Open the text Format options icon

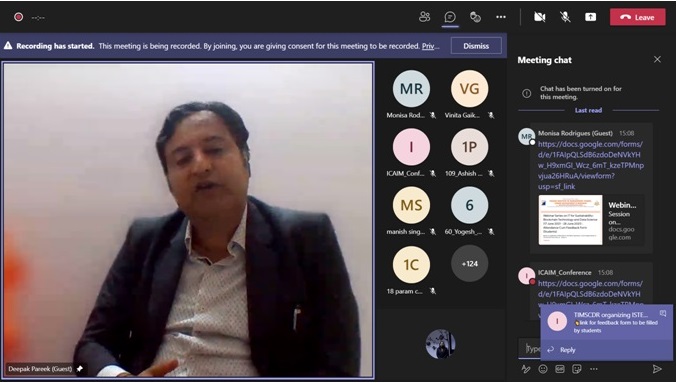[525, 369]
